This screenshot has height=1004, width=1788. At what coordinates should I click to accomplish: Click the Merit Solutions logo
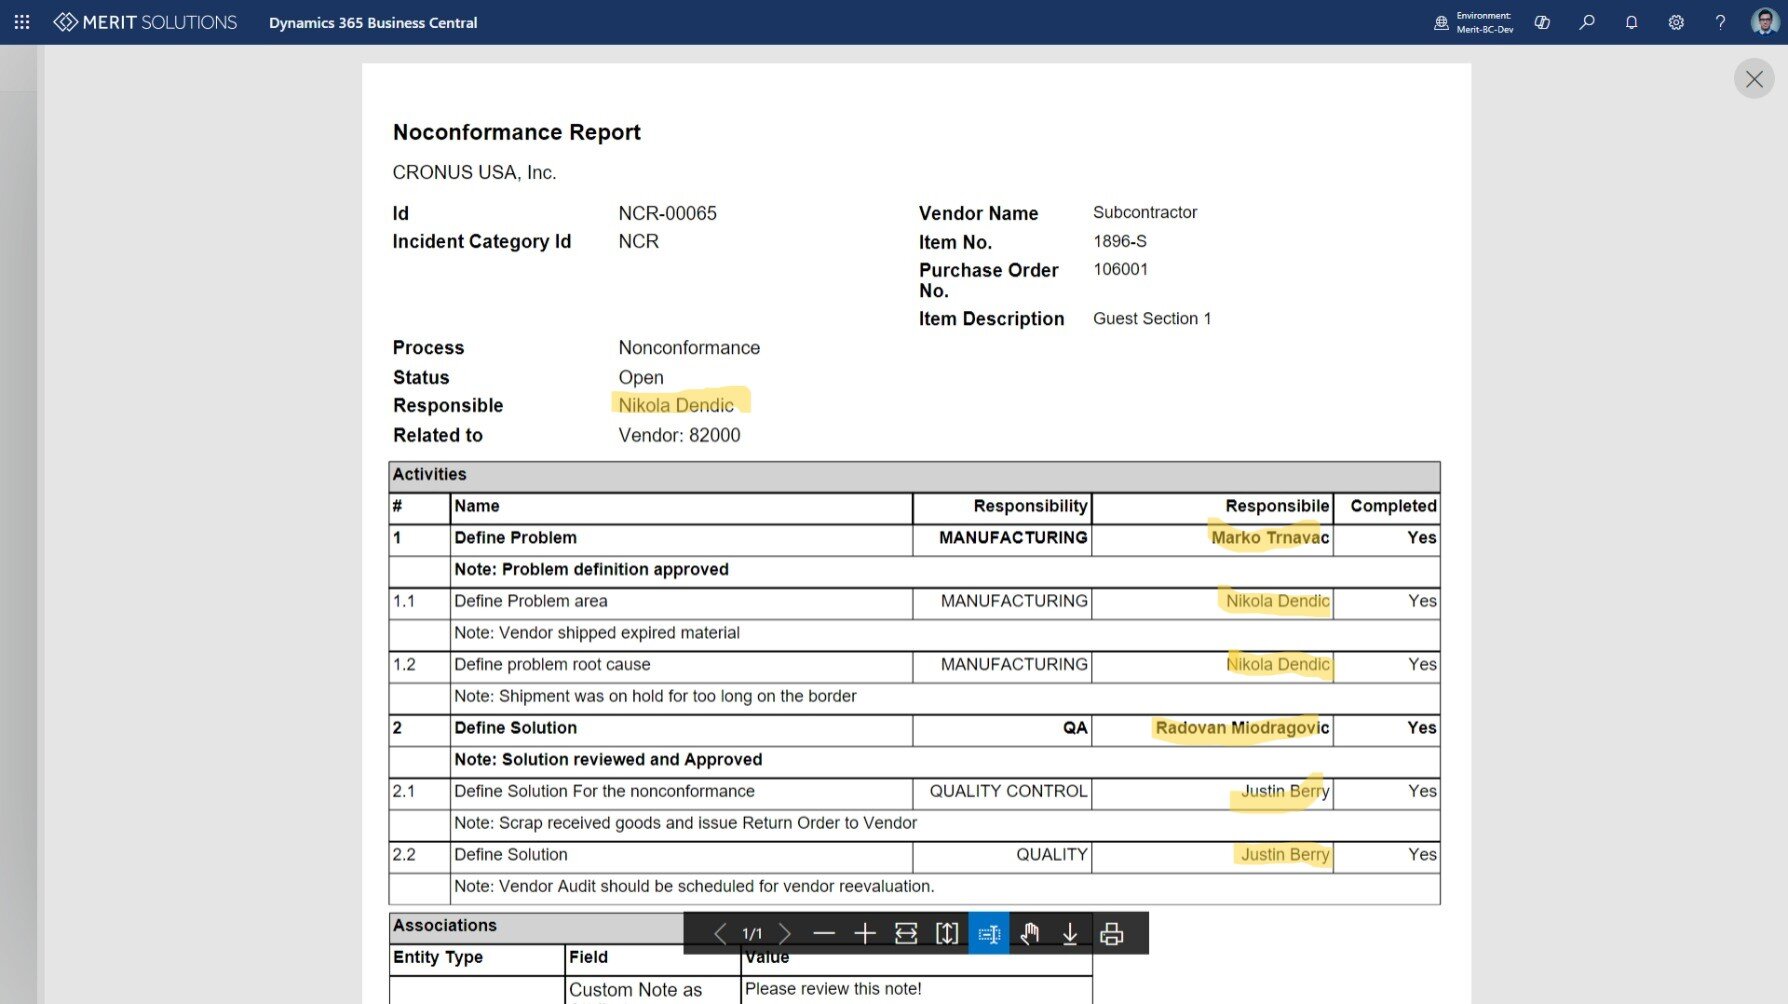pos(146,22)
